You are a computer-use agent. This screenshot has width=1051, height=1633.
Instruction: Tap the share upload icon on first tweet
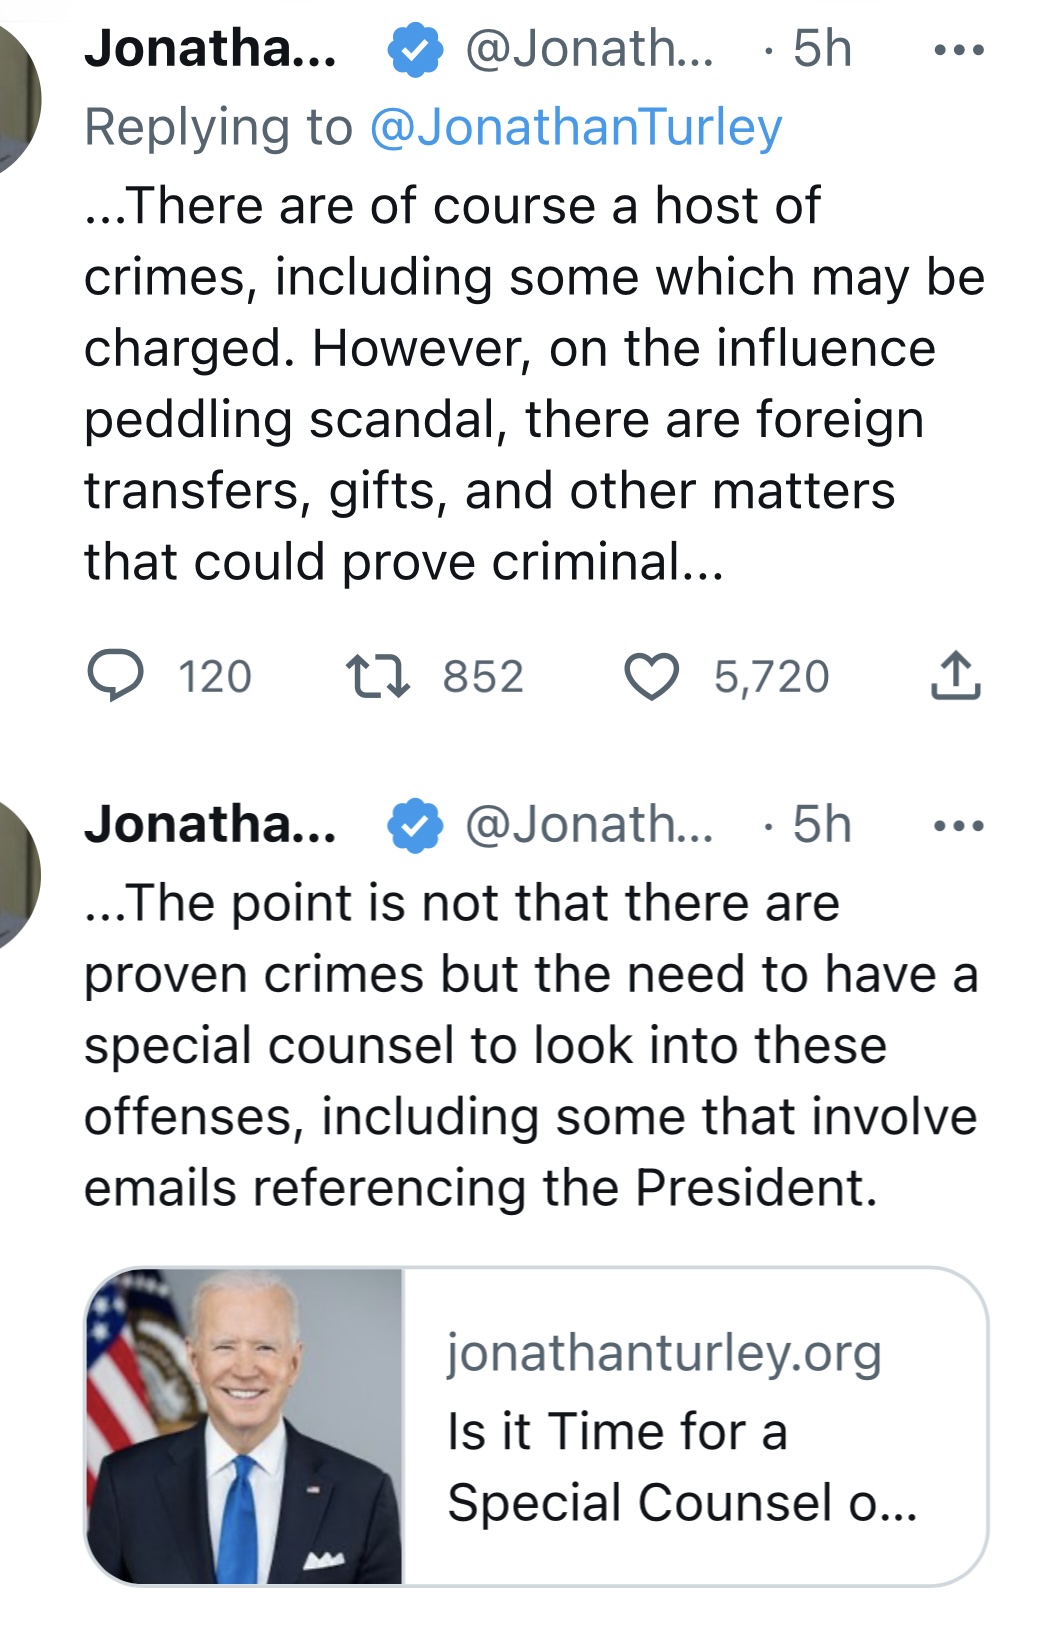(956, 675)
